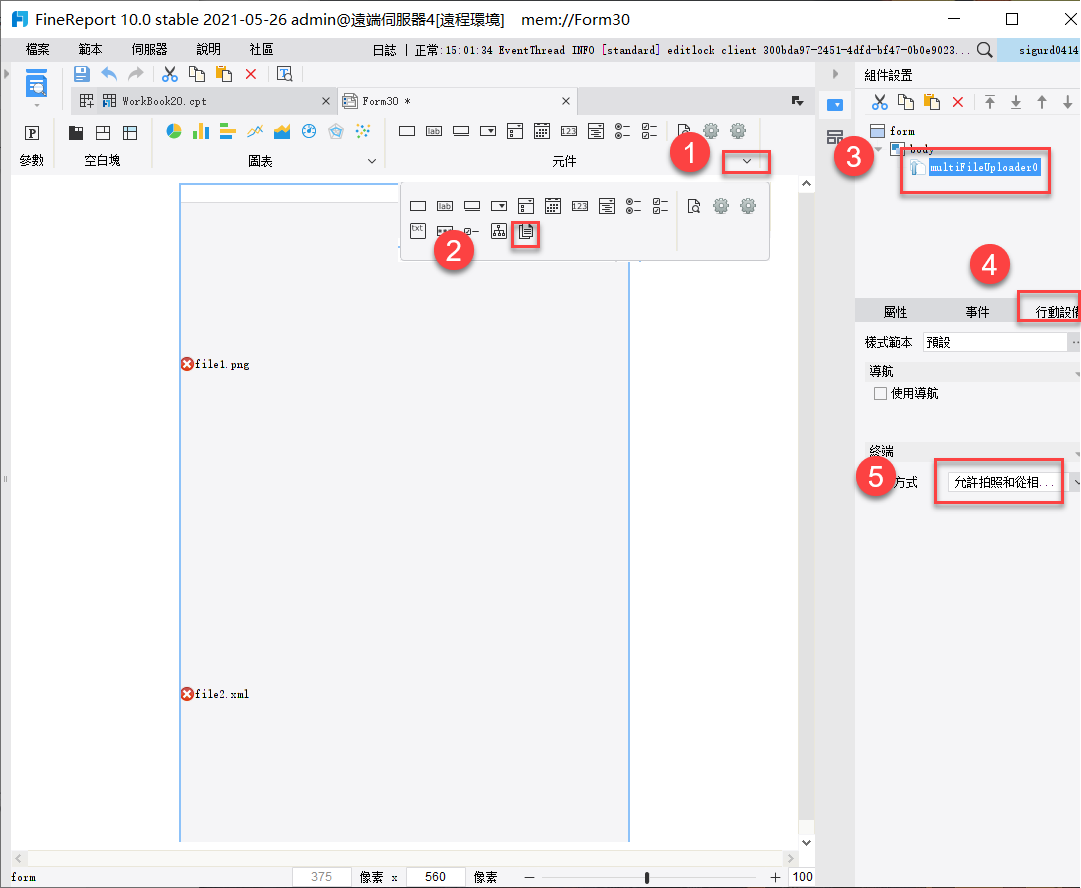Select toolbar date widget above popup
The width and height of the screenshot is (1081, 888).
pyautogui.click(x=542, y=131)
